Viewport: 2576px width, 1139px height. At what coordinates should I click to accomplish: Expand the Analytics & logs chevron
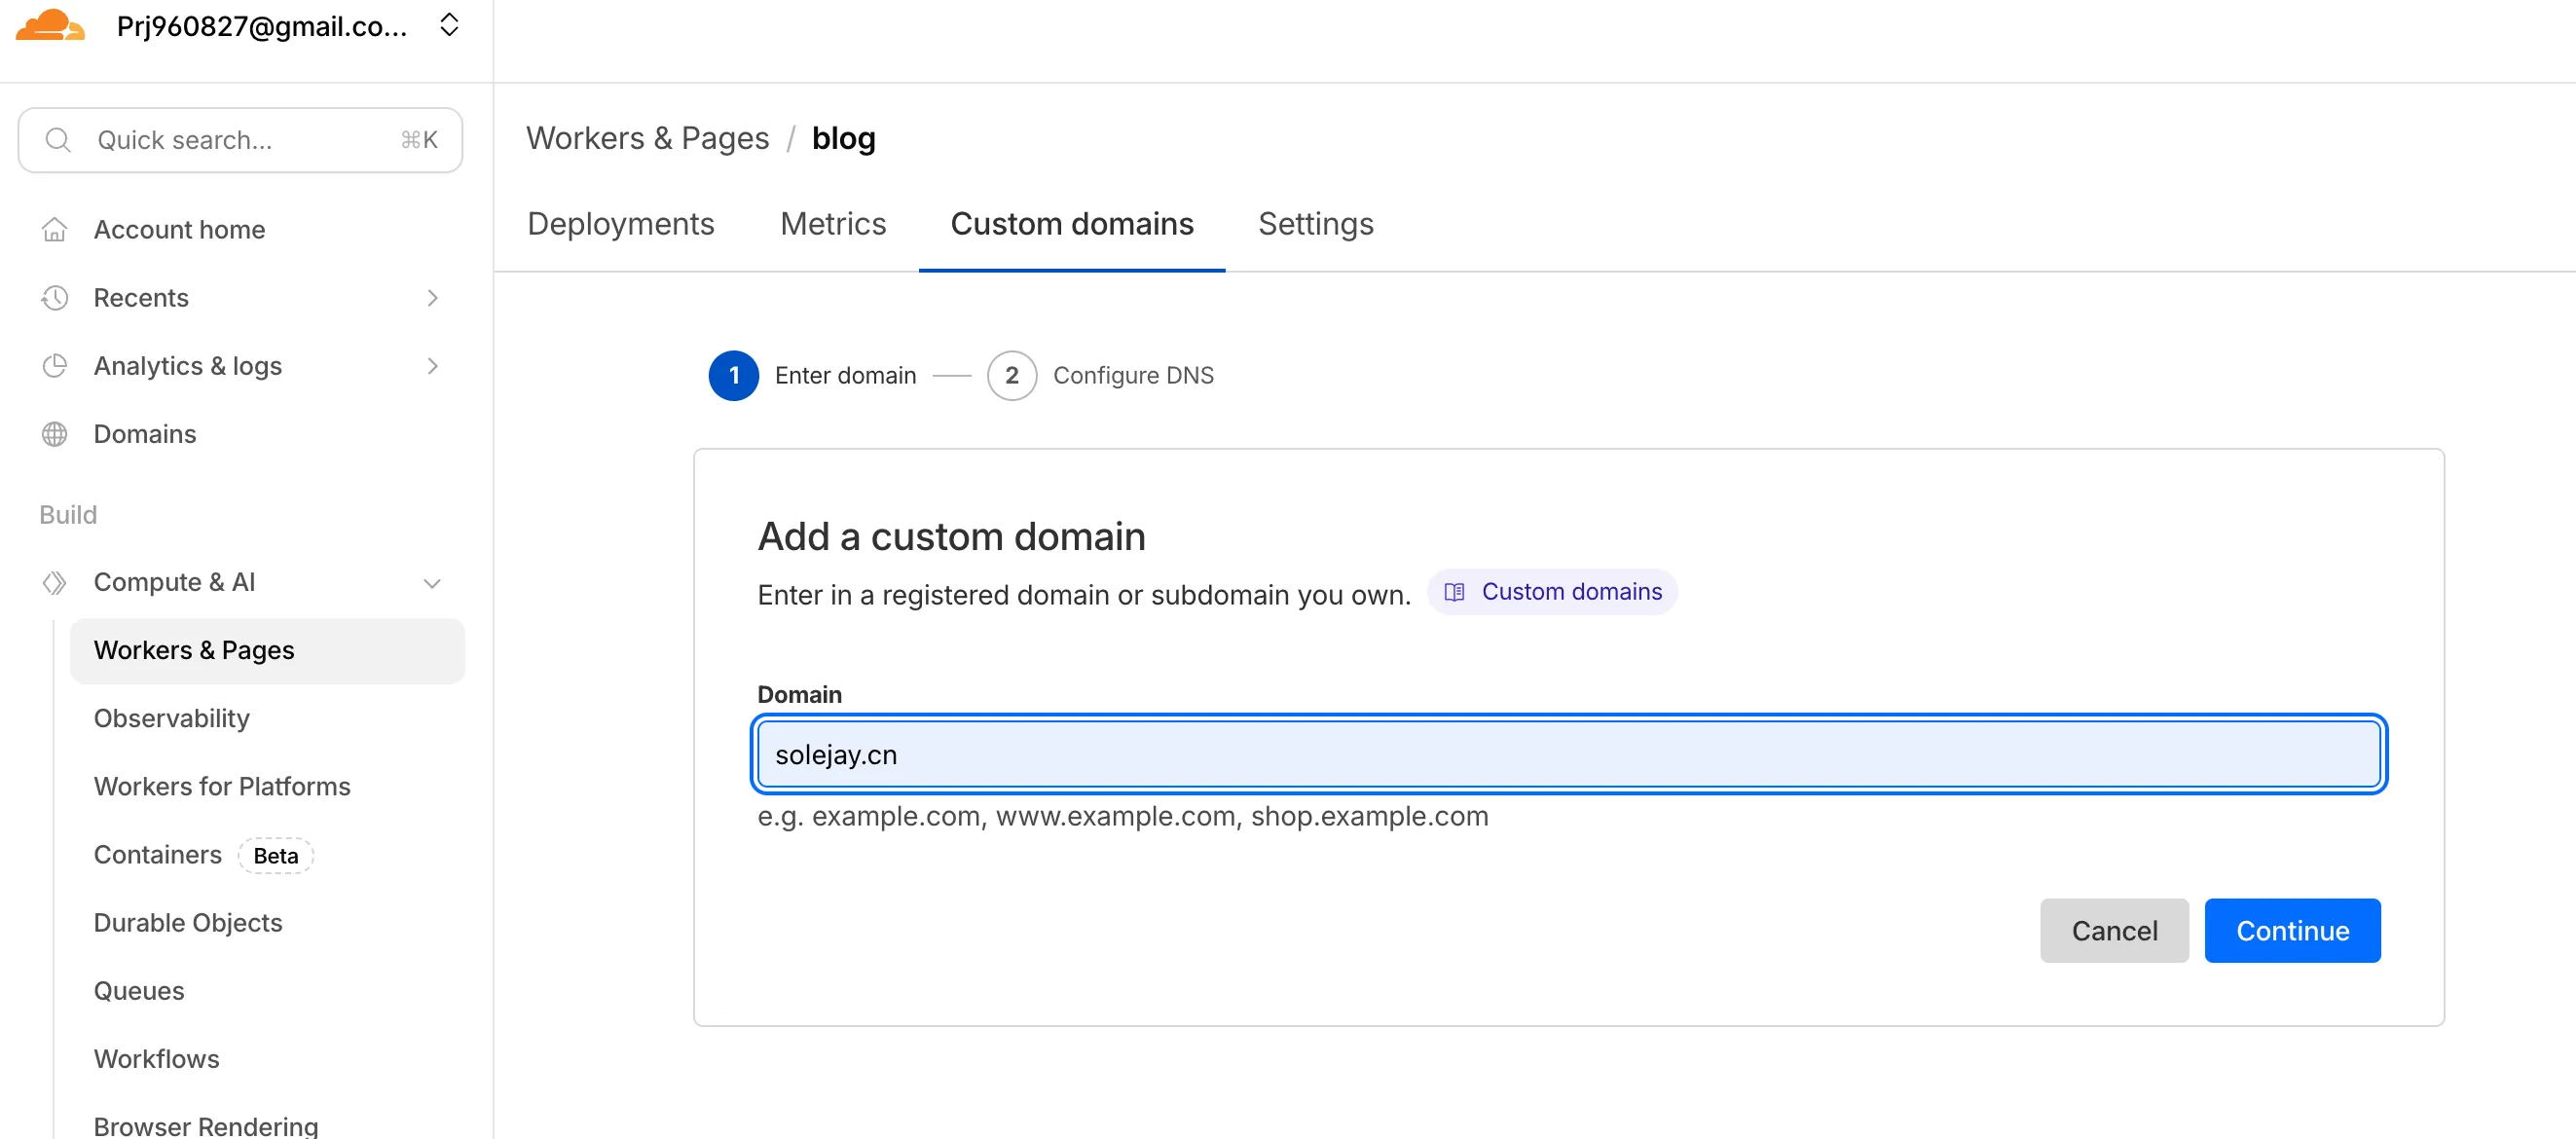point(432,366)
